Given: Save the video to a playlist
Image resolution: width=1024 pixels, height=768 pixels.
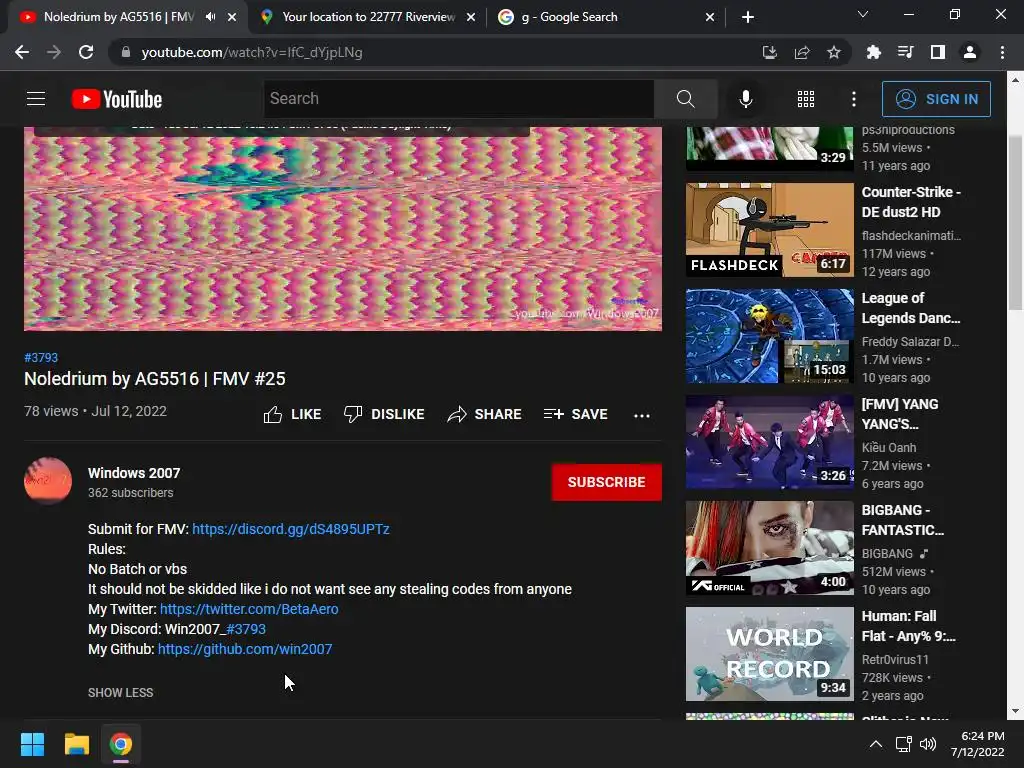Looking at the screenshot, I should [x=576, y=414].
